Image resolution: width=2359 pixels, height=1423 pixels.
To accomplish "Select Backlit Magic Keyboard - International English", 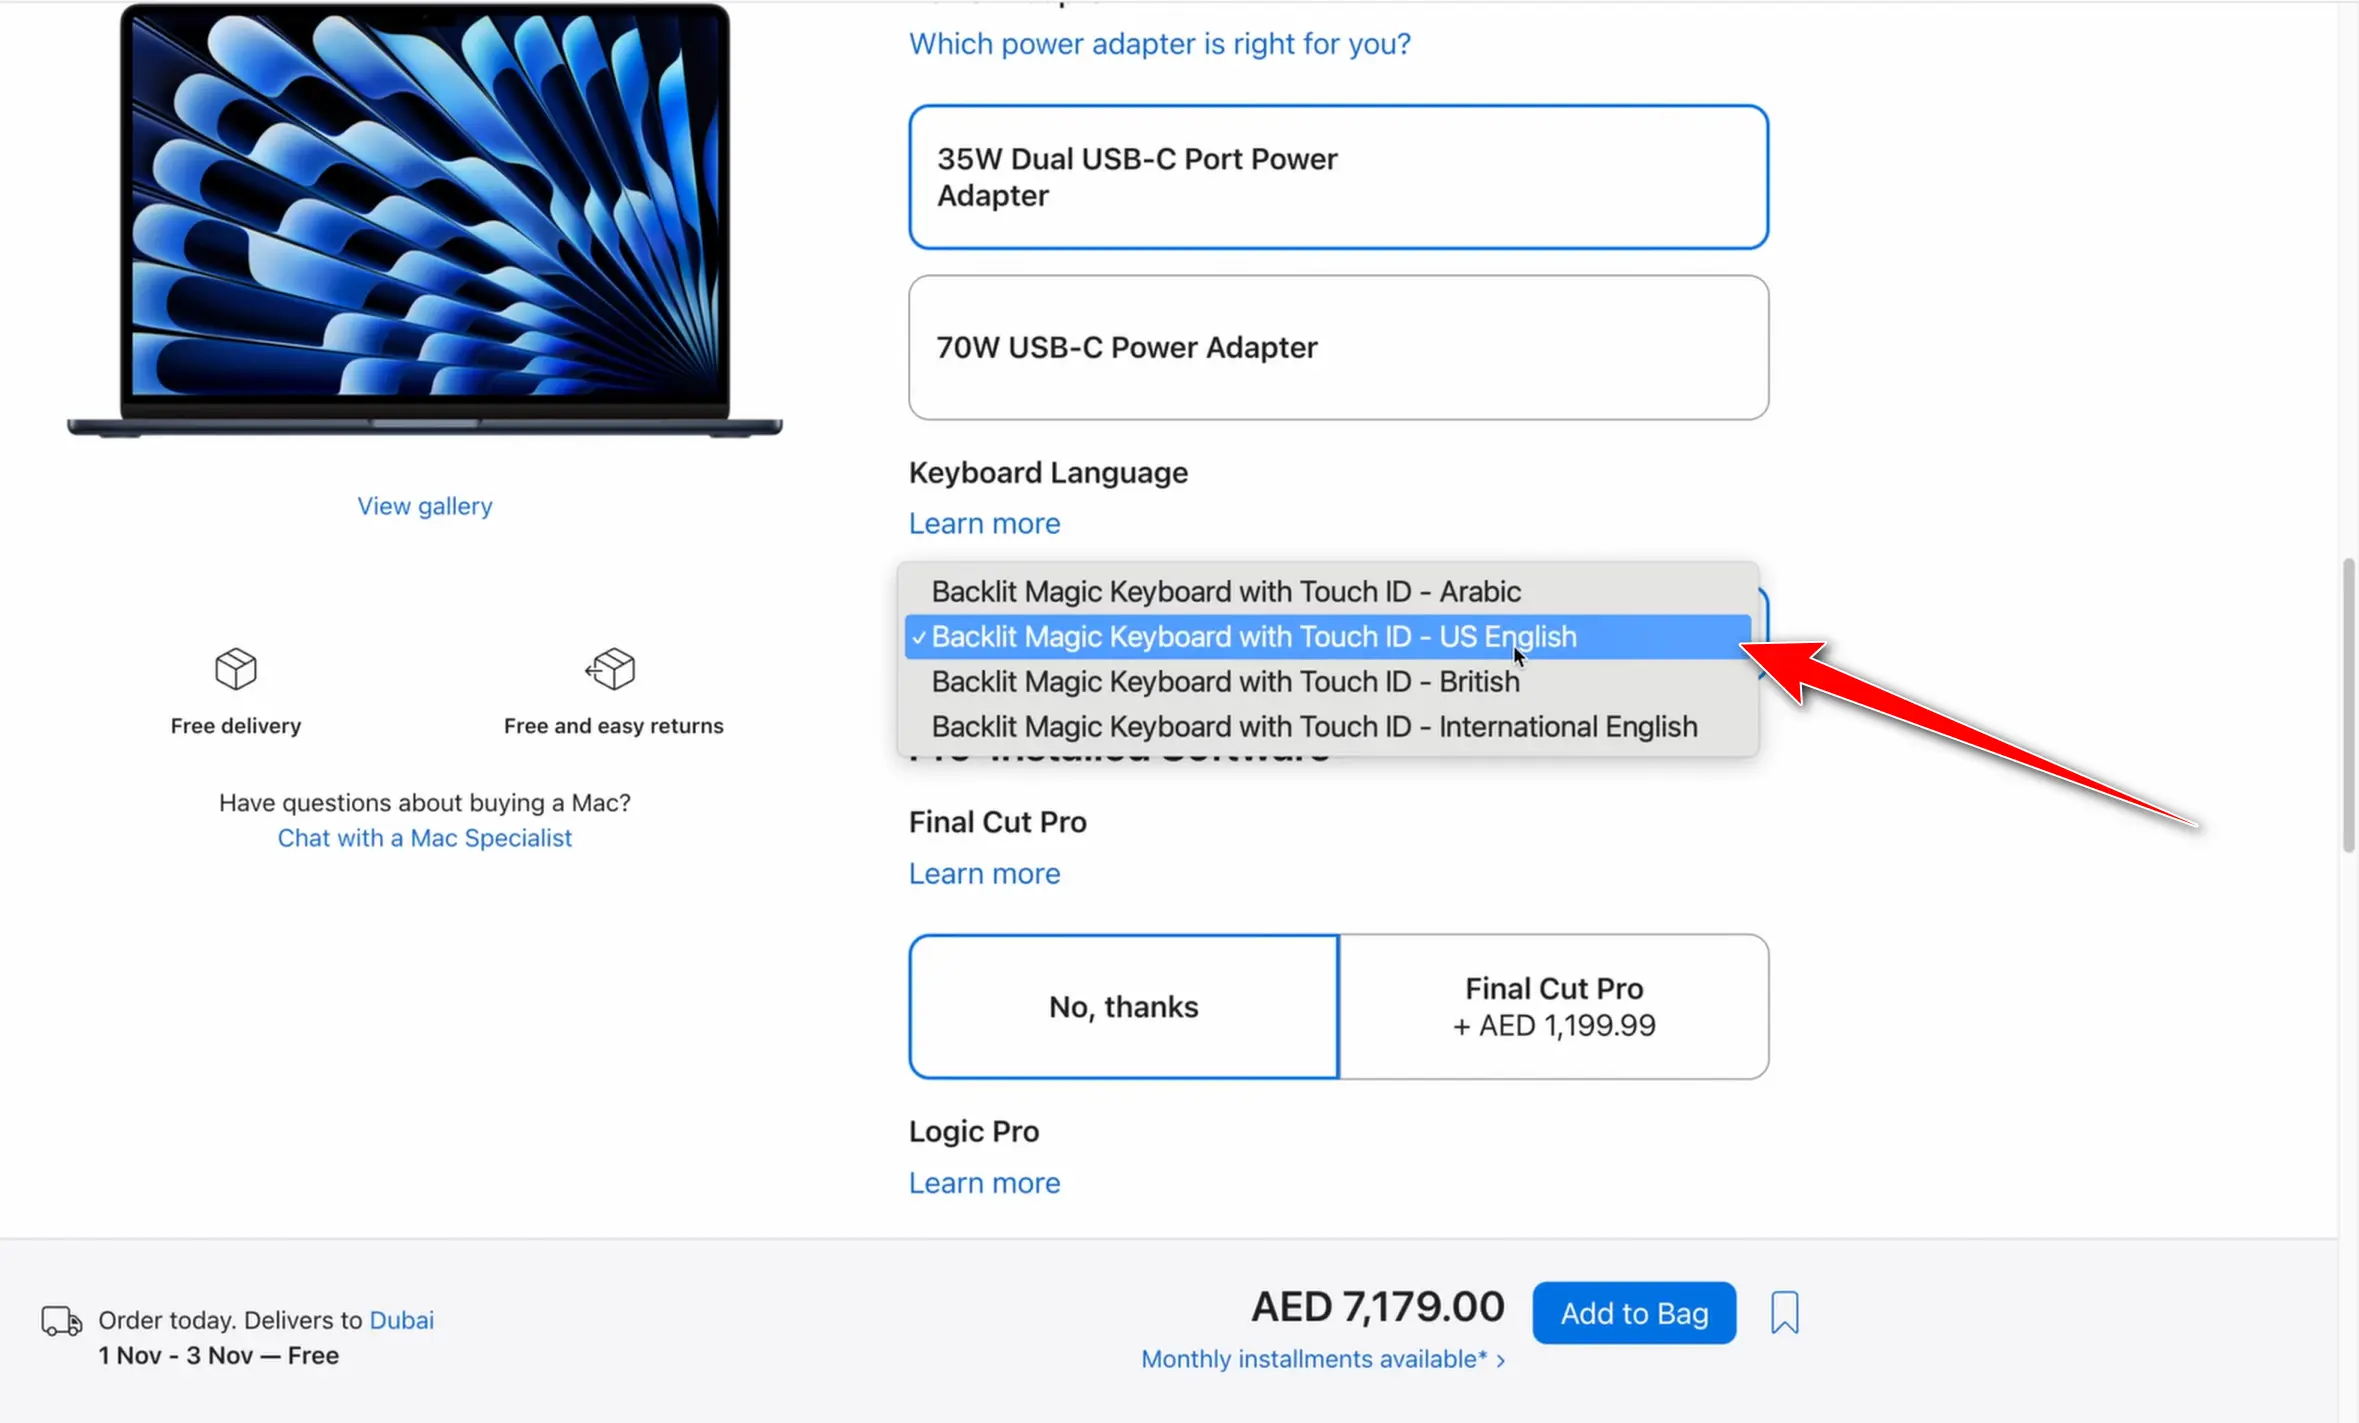I will 1313,726.
